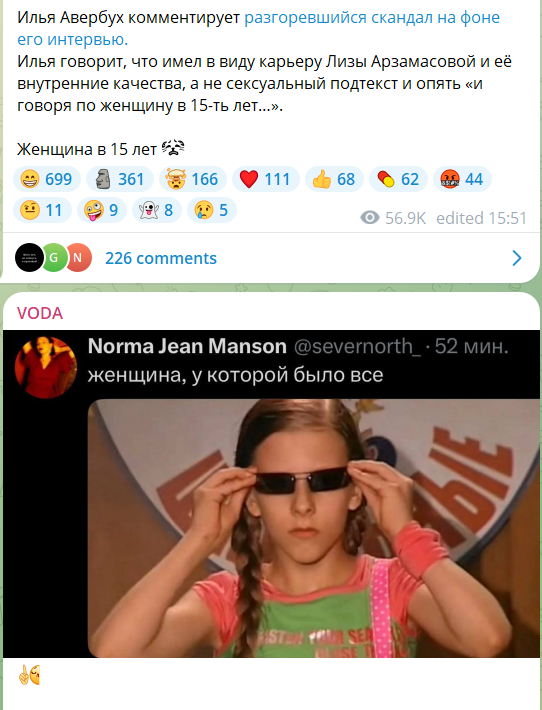Toggle the moai statue reaction with 361
This screenshot has height=710, width=542.
coord(120,179)
